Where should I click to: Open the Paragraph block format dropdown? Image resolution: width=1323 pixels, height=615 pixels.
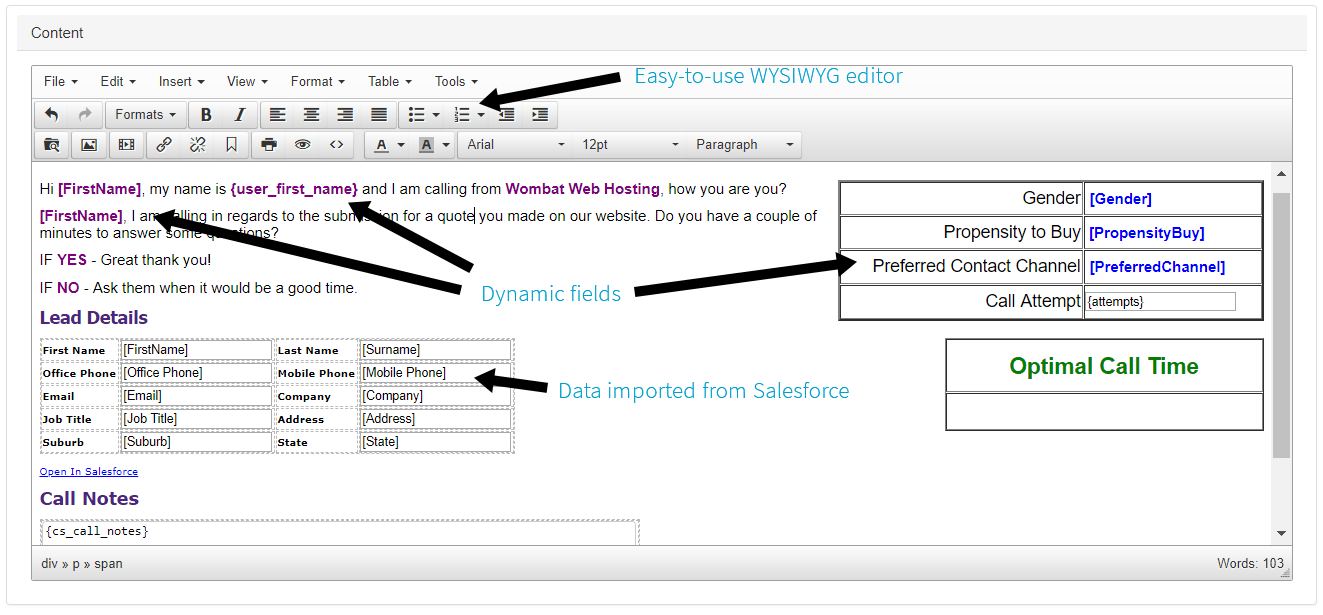coord(745,145)
